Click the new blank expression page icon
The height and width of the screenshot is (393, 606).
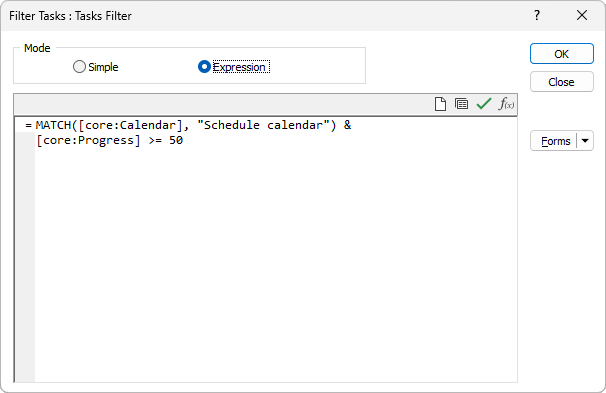click(440, 104)
